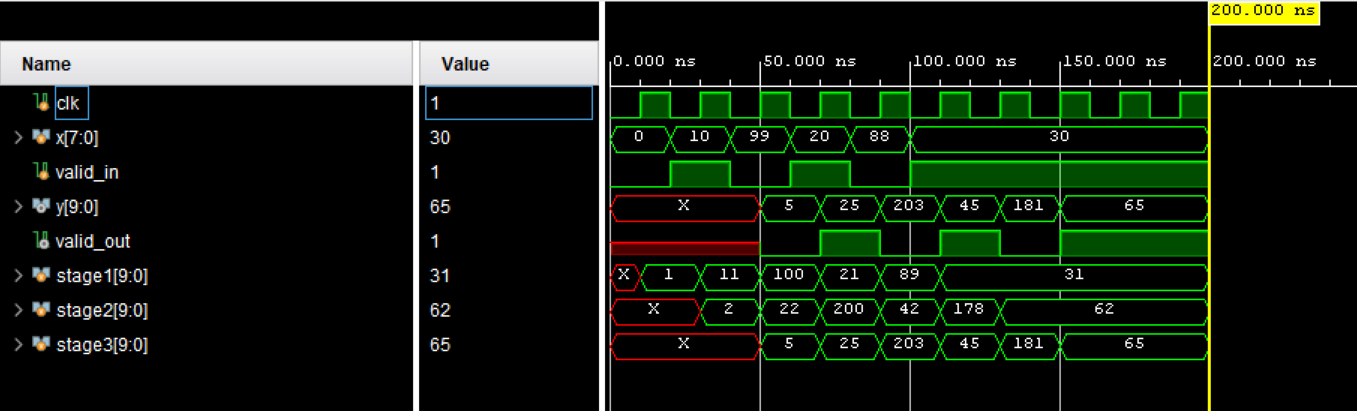This screenshot has width=1357, height=411.
Task: Click the clk signal icon
Action: pyautogui.click(x=41, y=102)
